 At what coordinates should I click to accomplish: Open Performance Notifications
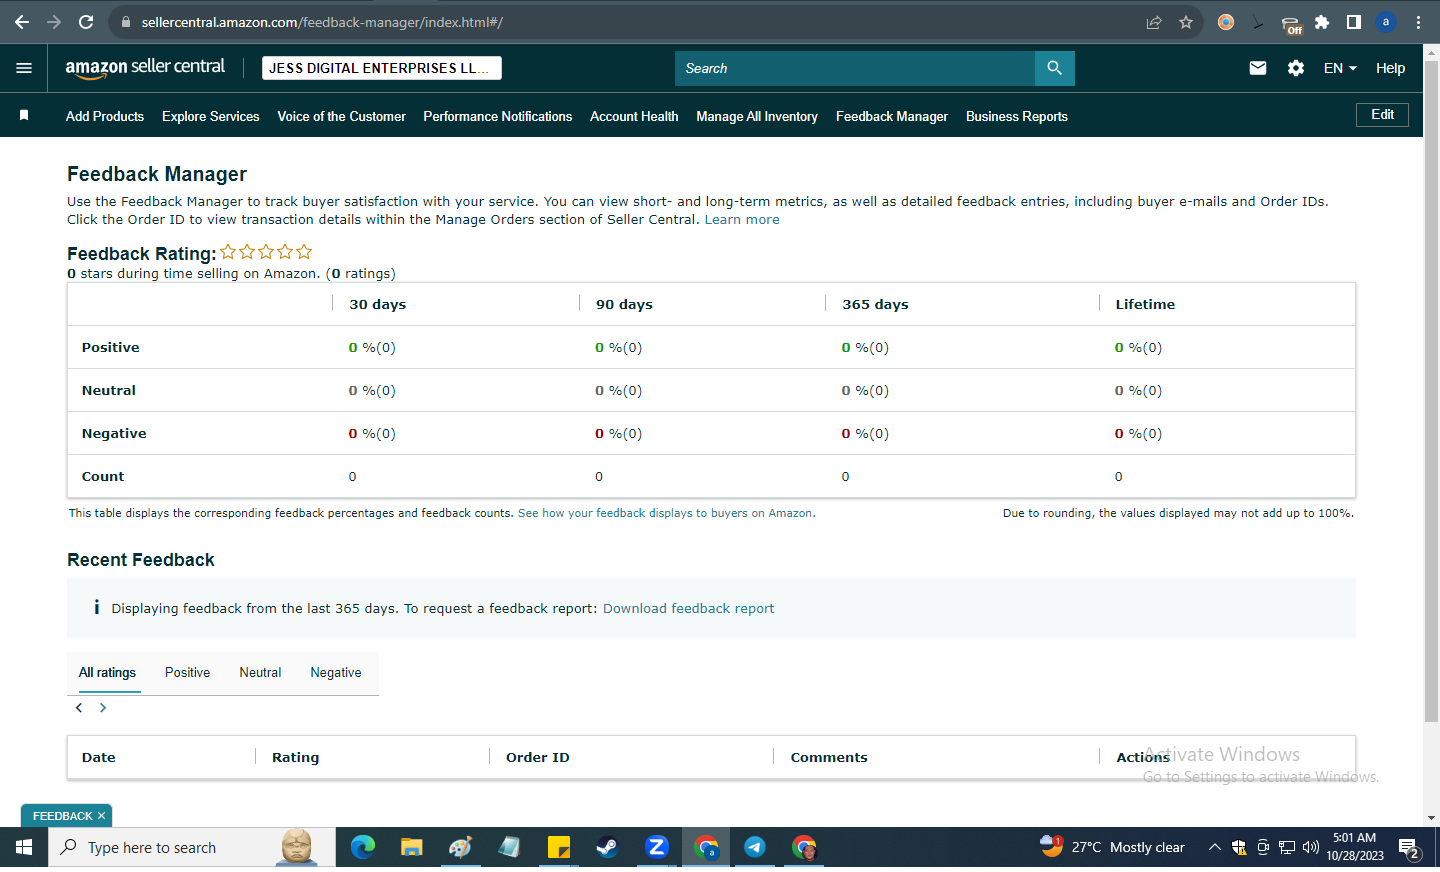tap(498, 117)
